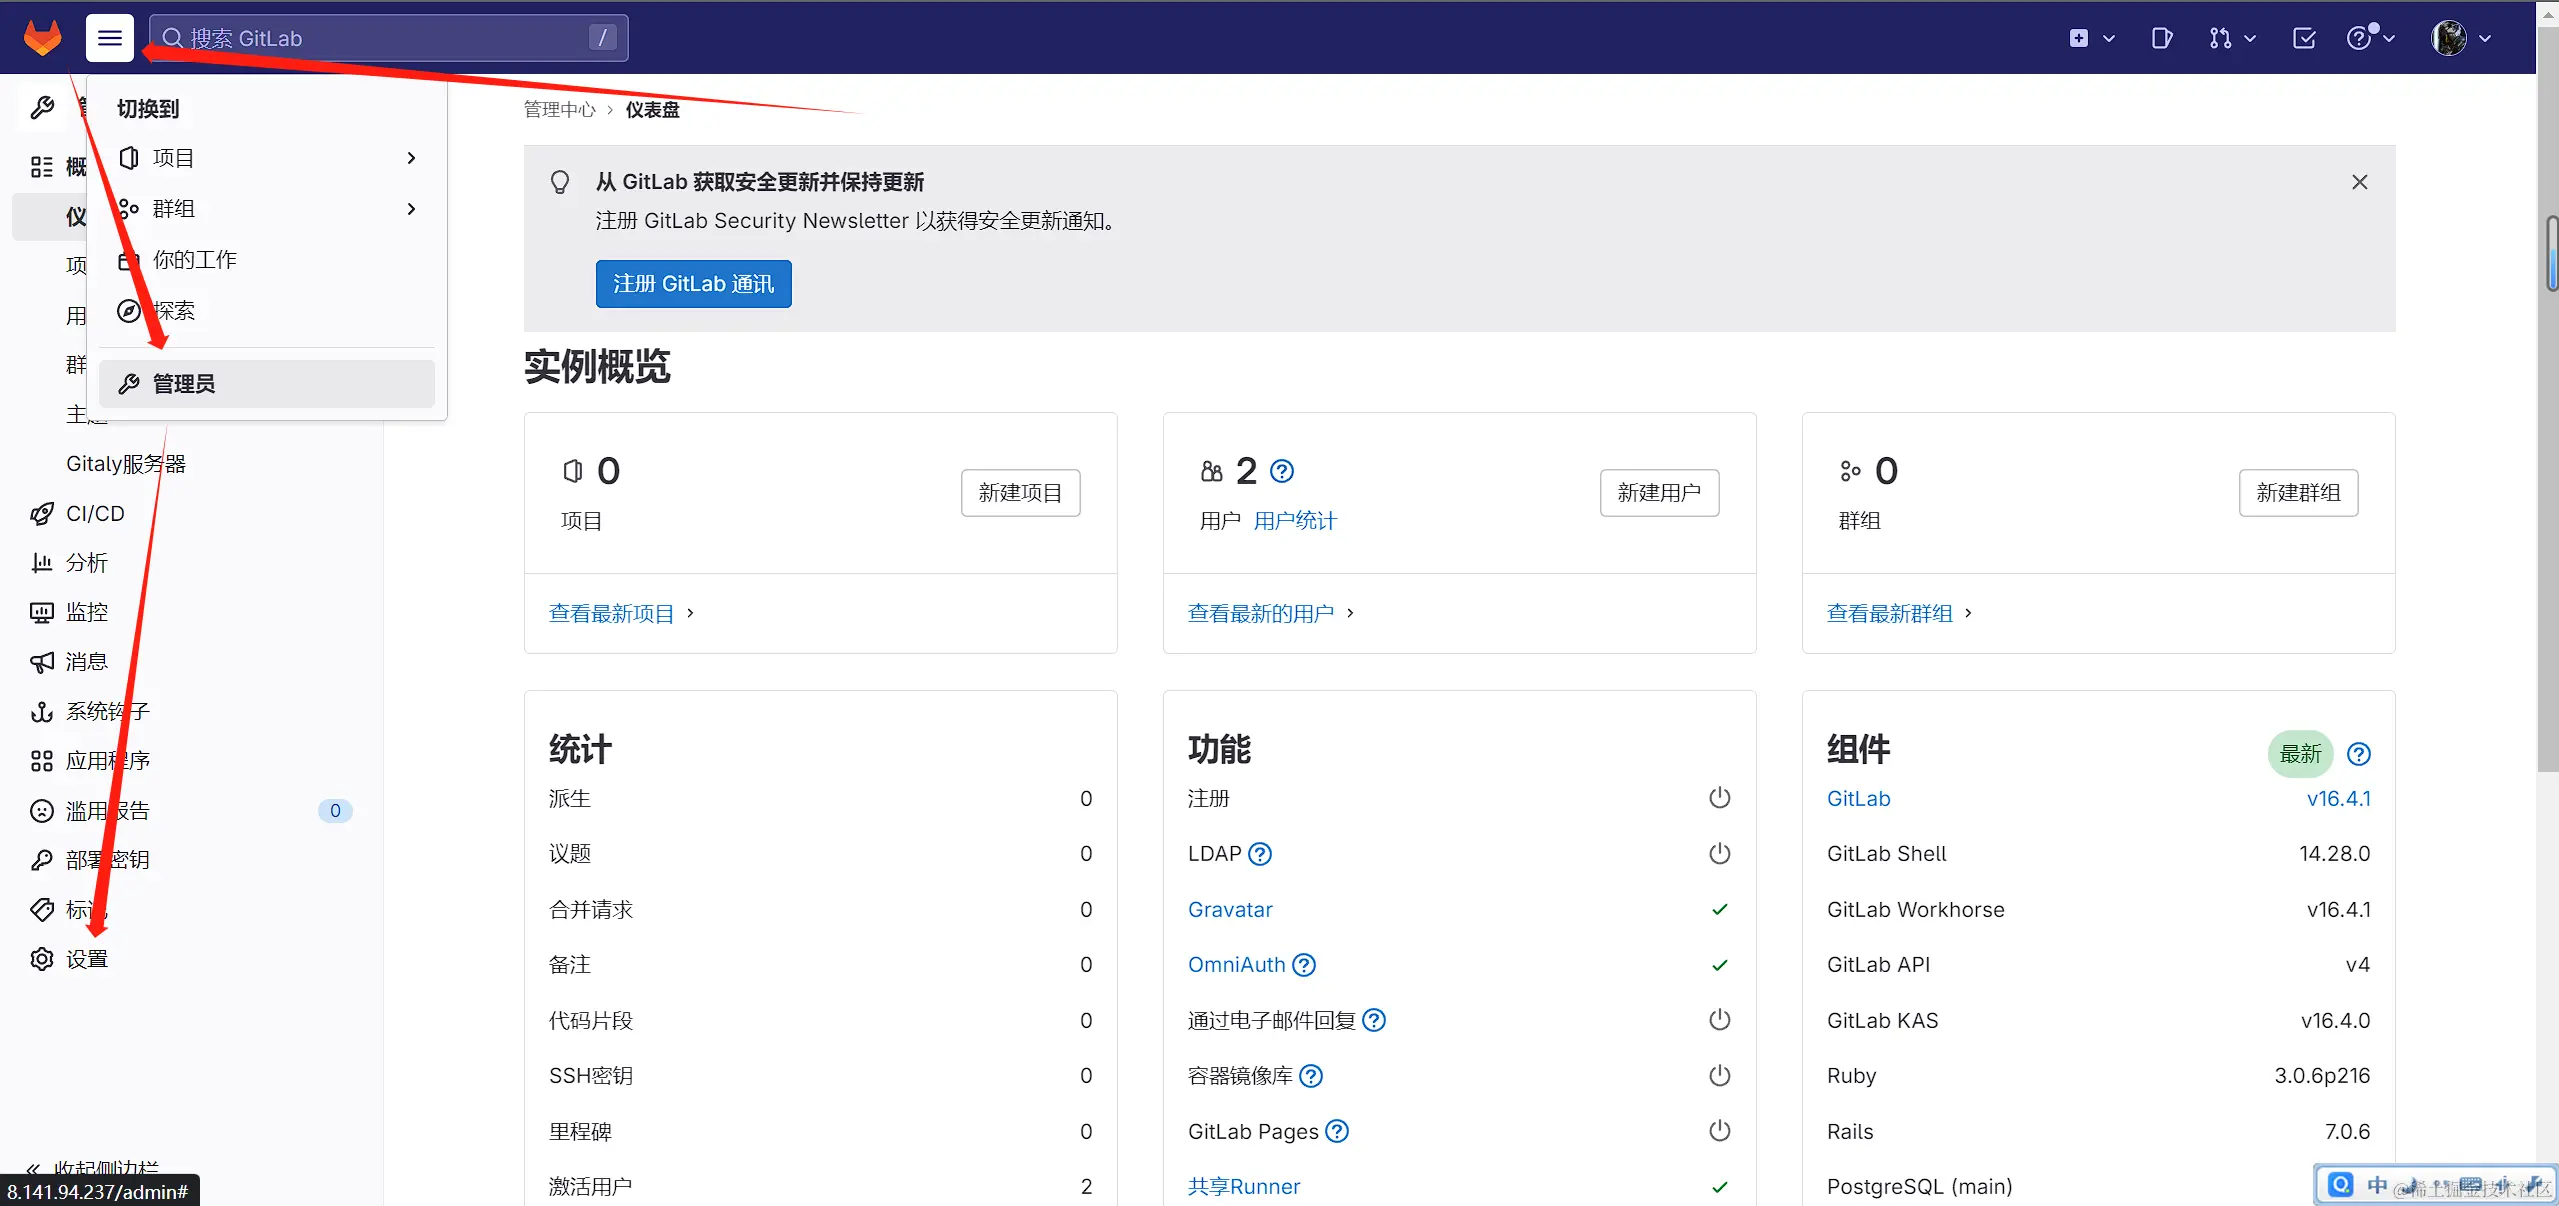2559x1206 pixels.
Task: Click the LDAP help question icon
Action: click(x=1261, y=854)
